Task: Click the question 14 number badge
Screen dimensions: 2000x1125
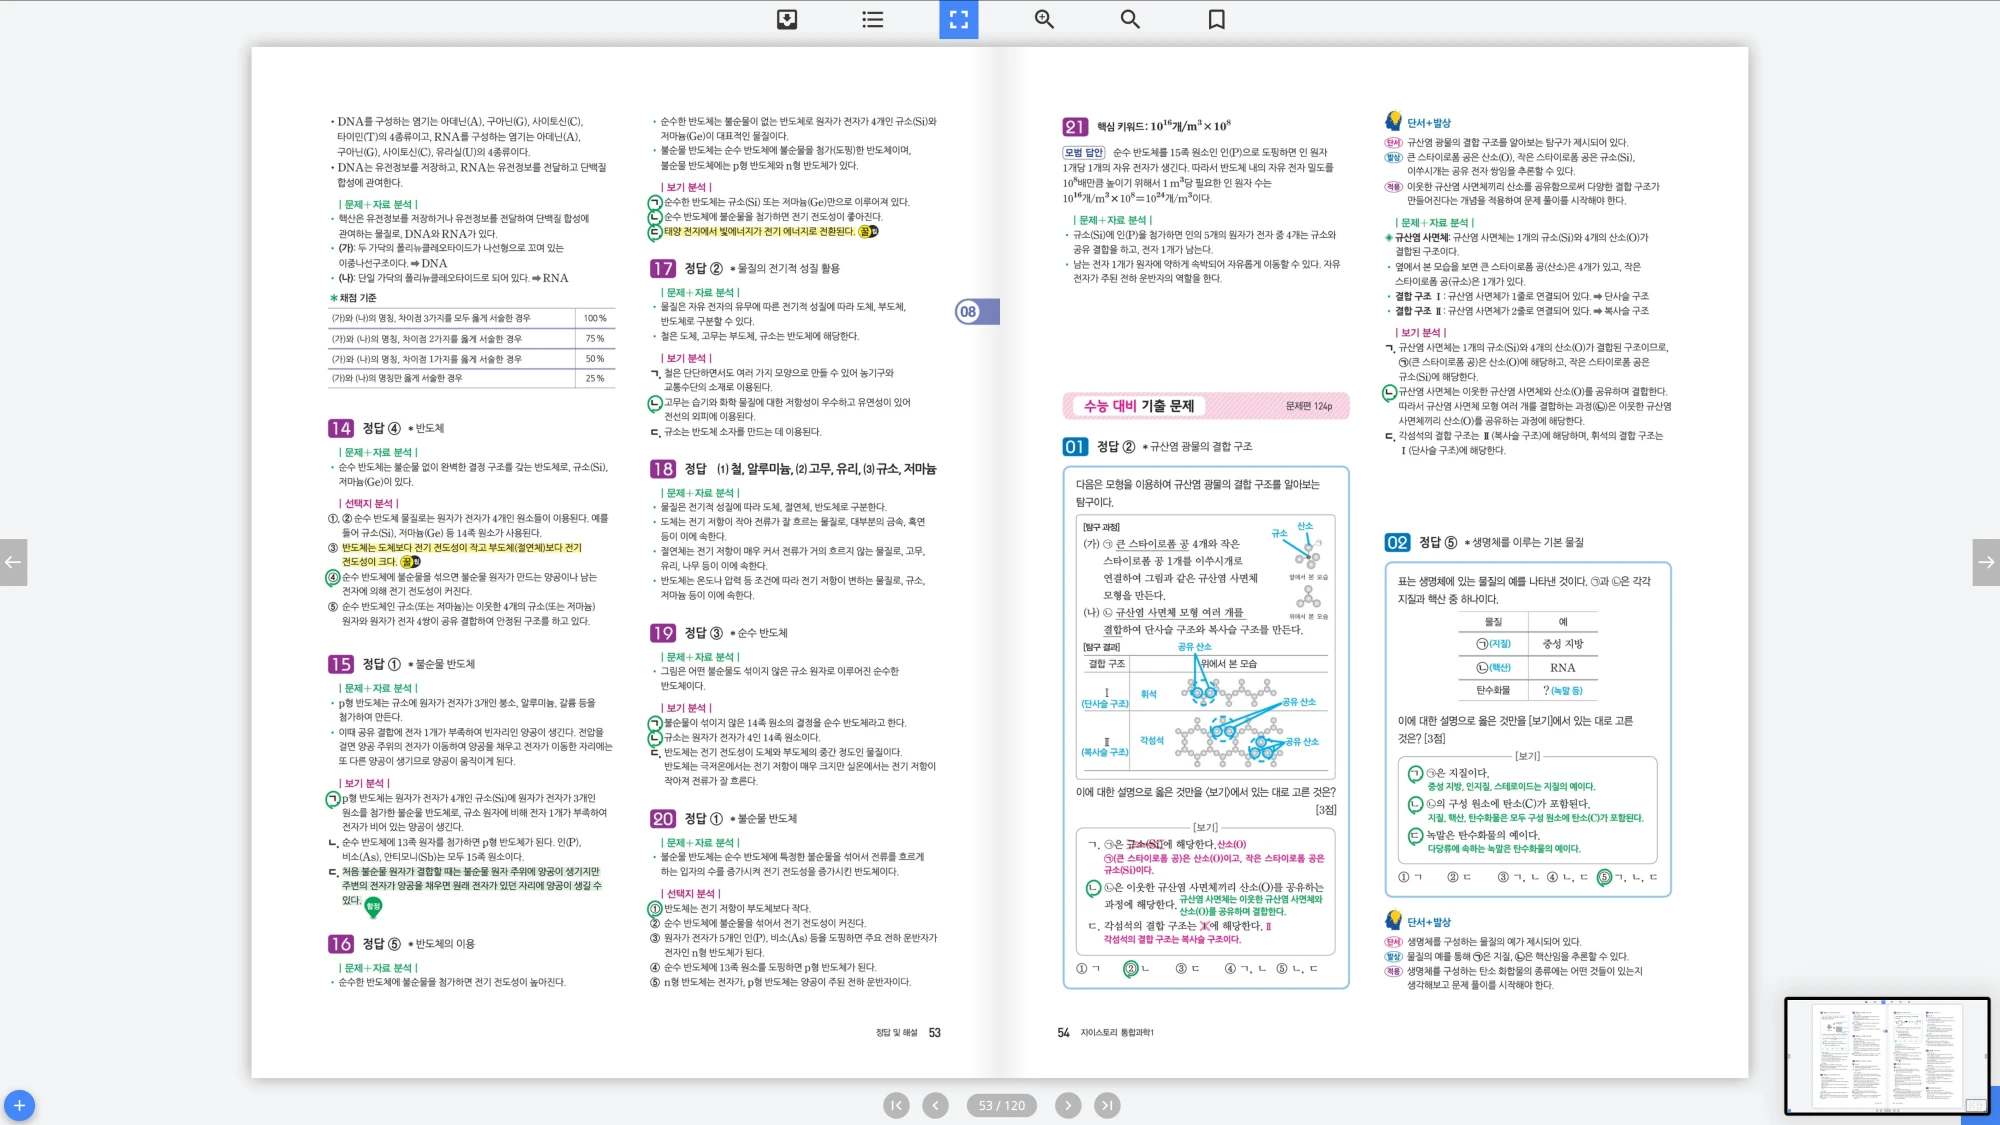Action: pos(340,428)
